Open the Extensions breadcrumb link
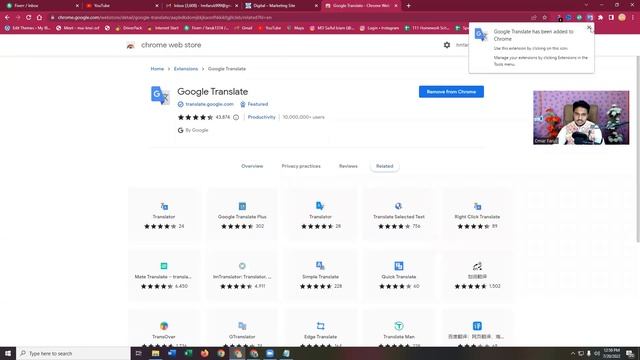Viewport: 640px width, 360px height. 186,69
